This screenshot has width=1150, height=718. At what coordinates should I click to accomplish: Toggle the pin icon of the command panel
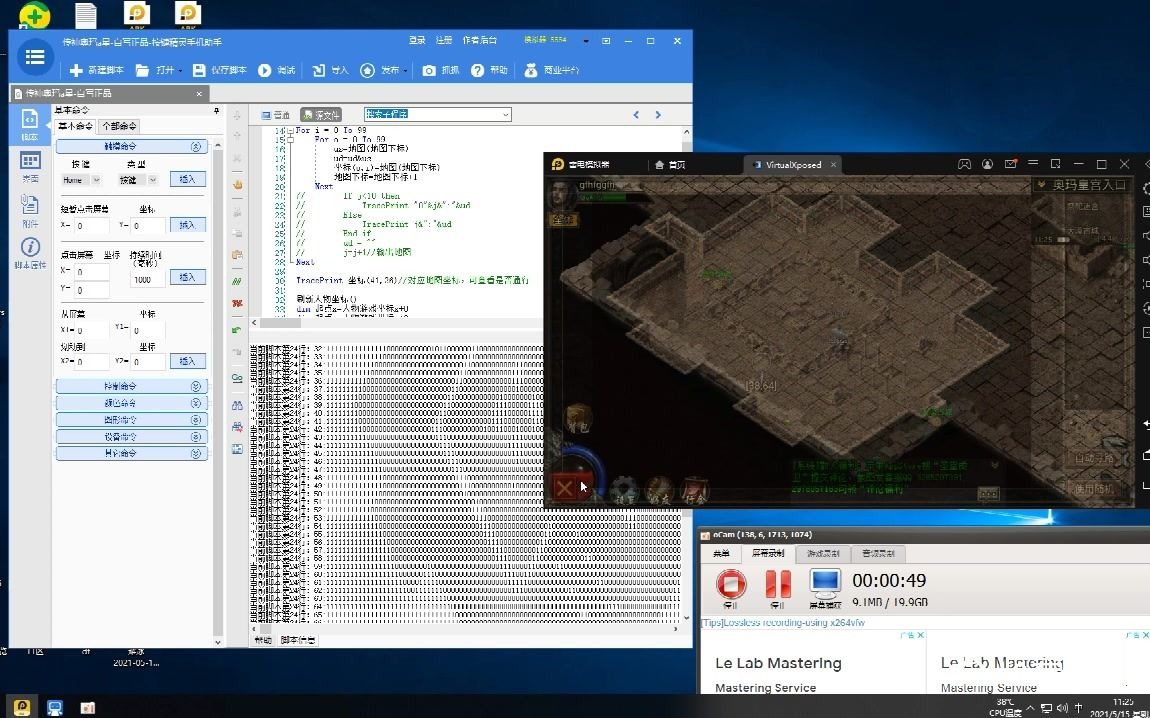[216, 111]
